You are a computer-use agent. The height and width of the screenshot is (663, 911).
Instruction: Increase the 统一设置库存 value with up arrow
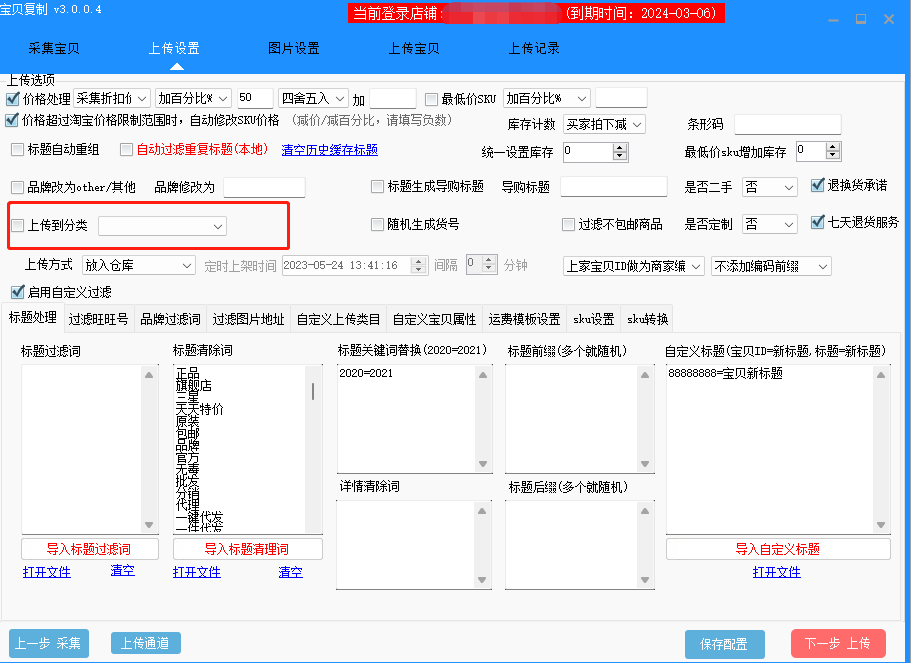point(620,148)
